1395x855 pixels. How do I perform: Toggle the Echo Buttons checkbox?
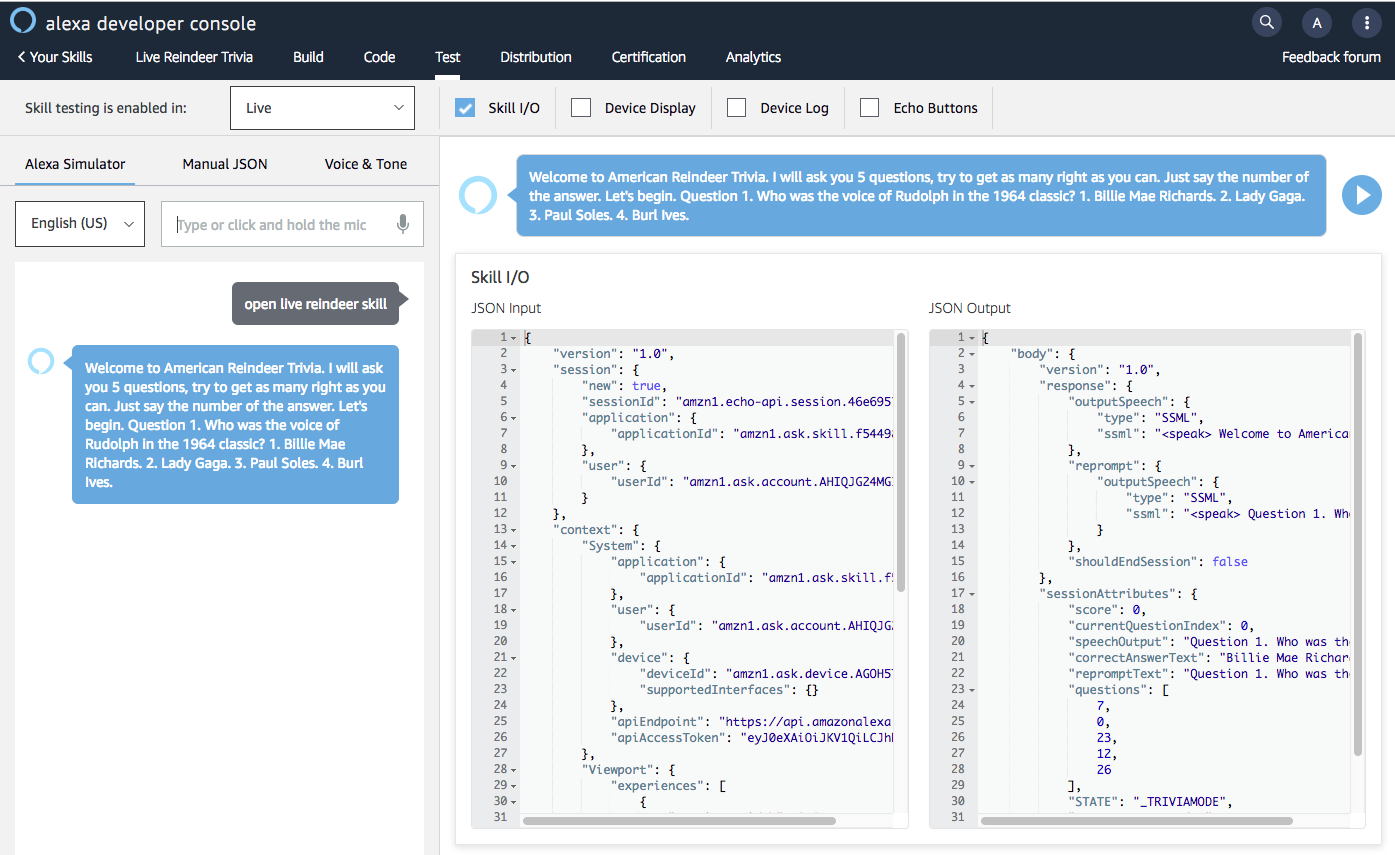pyautogui.click(x=870, y=108)
